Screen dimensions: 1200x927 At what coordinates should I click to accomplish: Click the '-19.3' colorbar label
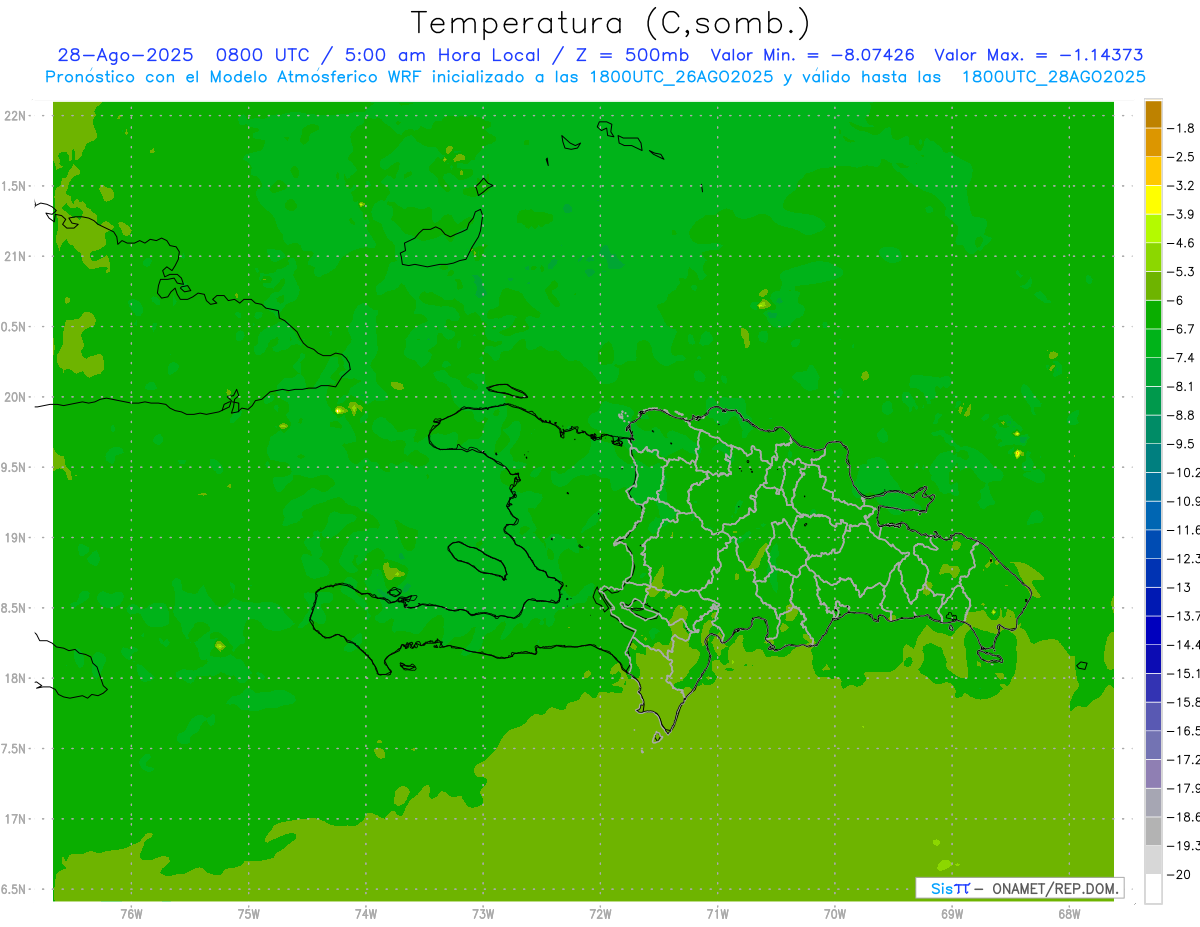[1184, 846]
